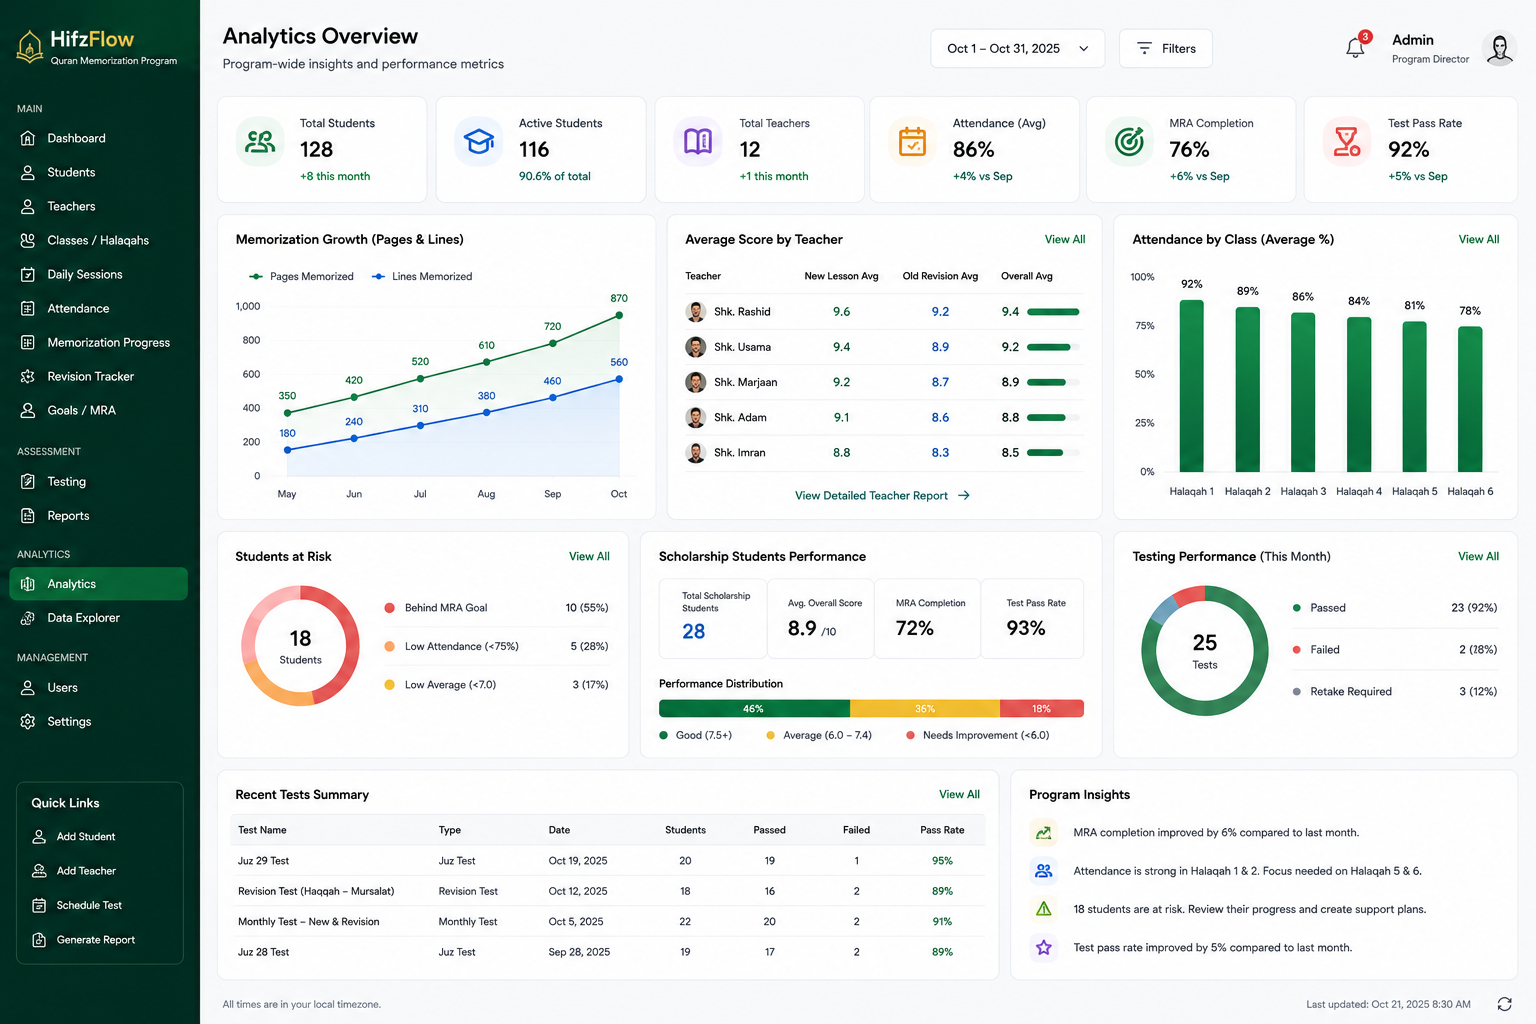Navigate to Daily Sessions
Viewport: 1536px width, 1024px height.
(98, 274)
